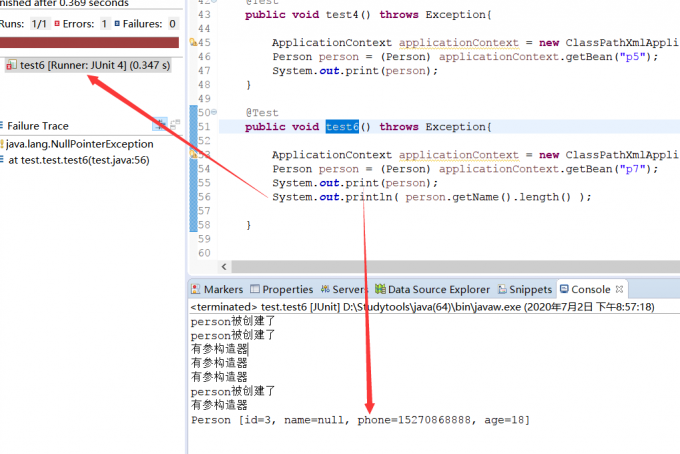
Task: Click the Servers tab icon
Action: coord(325,289)
